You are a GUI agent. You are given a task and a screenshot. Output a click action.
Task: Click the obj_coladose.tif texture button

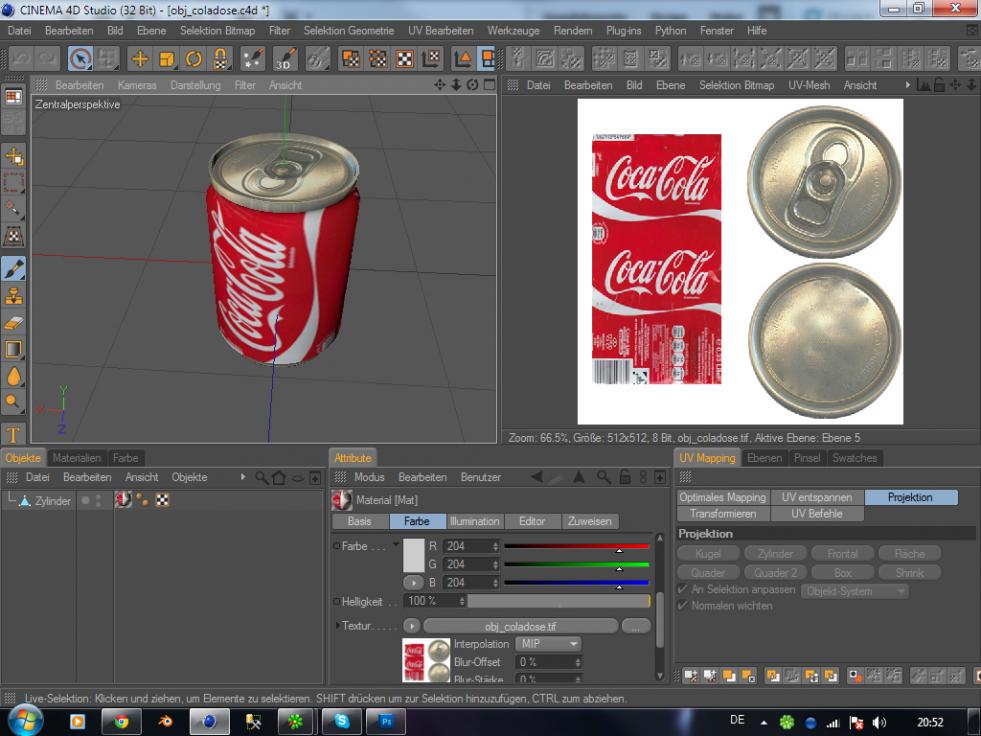520,626
